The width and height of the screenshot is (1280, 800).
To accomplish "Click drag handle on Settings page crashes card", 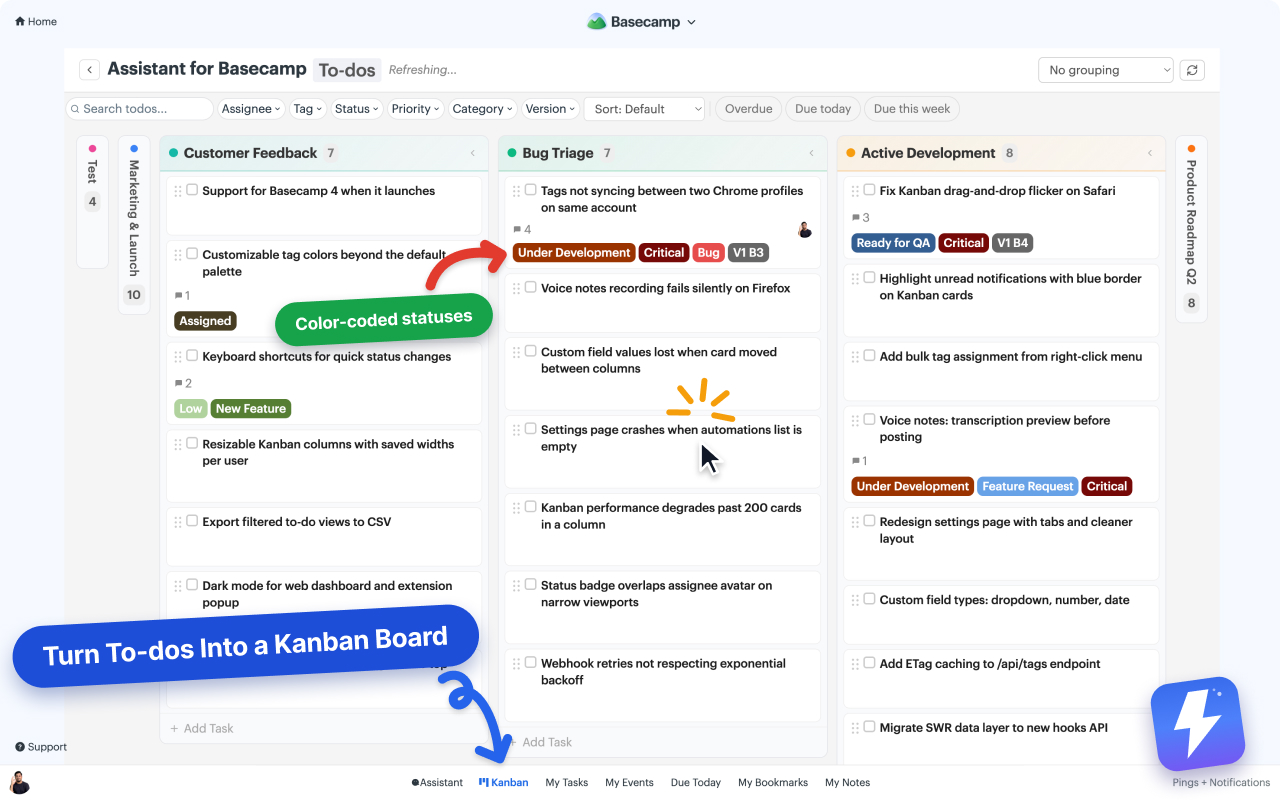I will pyautogui.click(x=517, y=430).
